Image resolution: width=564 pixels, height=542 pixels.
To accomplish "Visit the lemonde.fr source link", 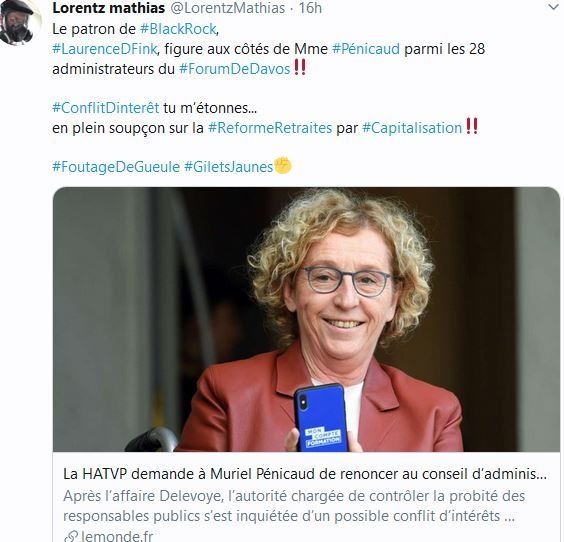I will pyautogui.click(x=117, y=536).
